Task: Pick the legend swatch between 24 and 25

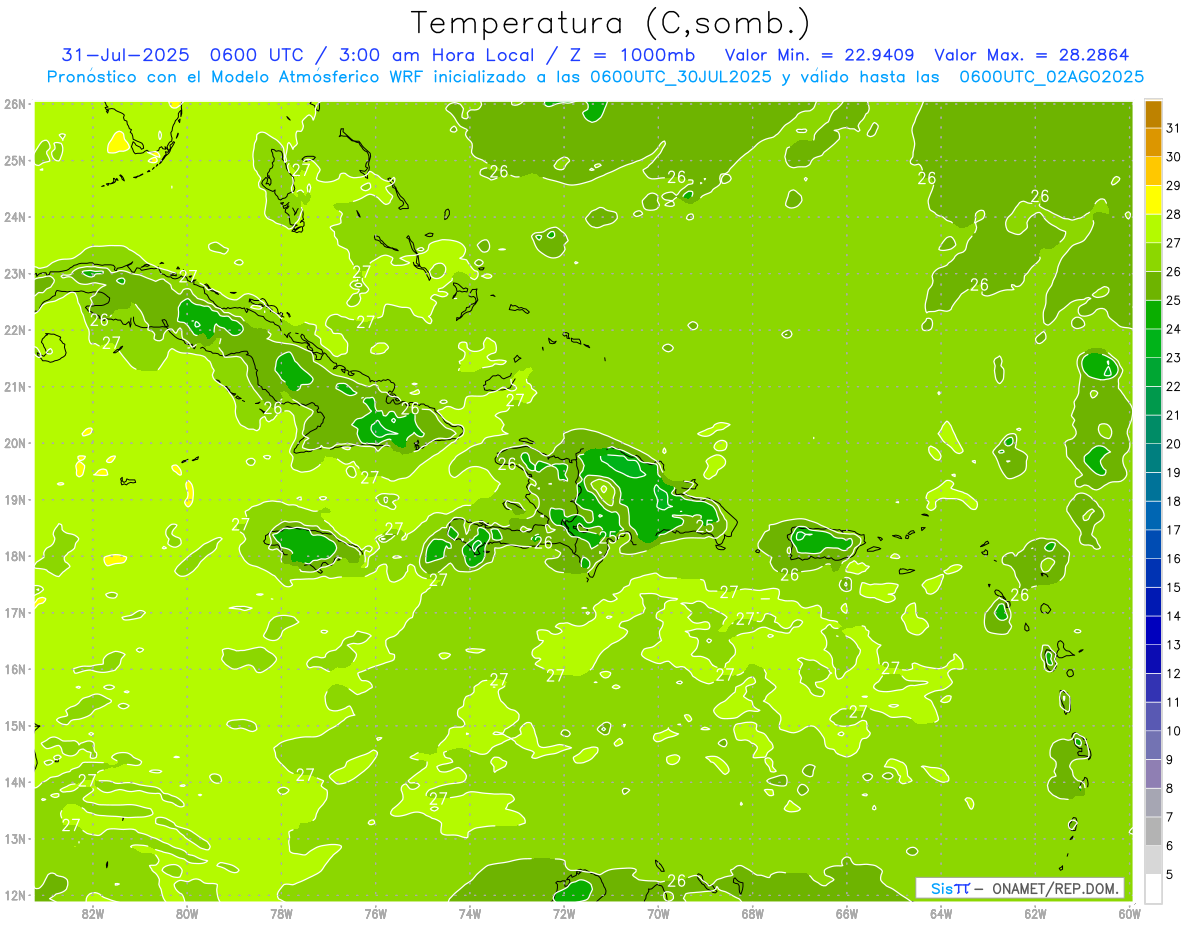Action: click(1153, 314)
